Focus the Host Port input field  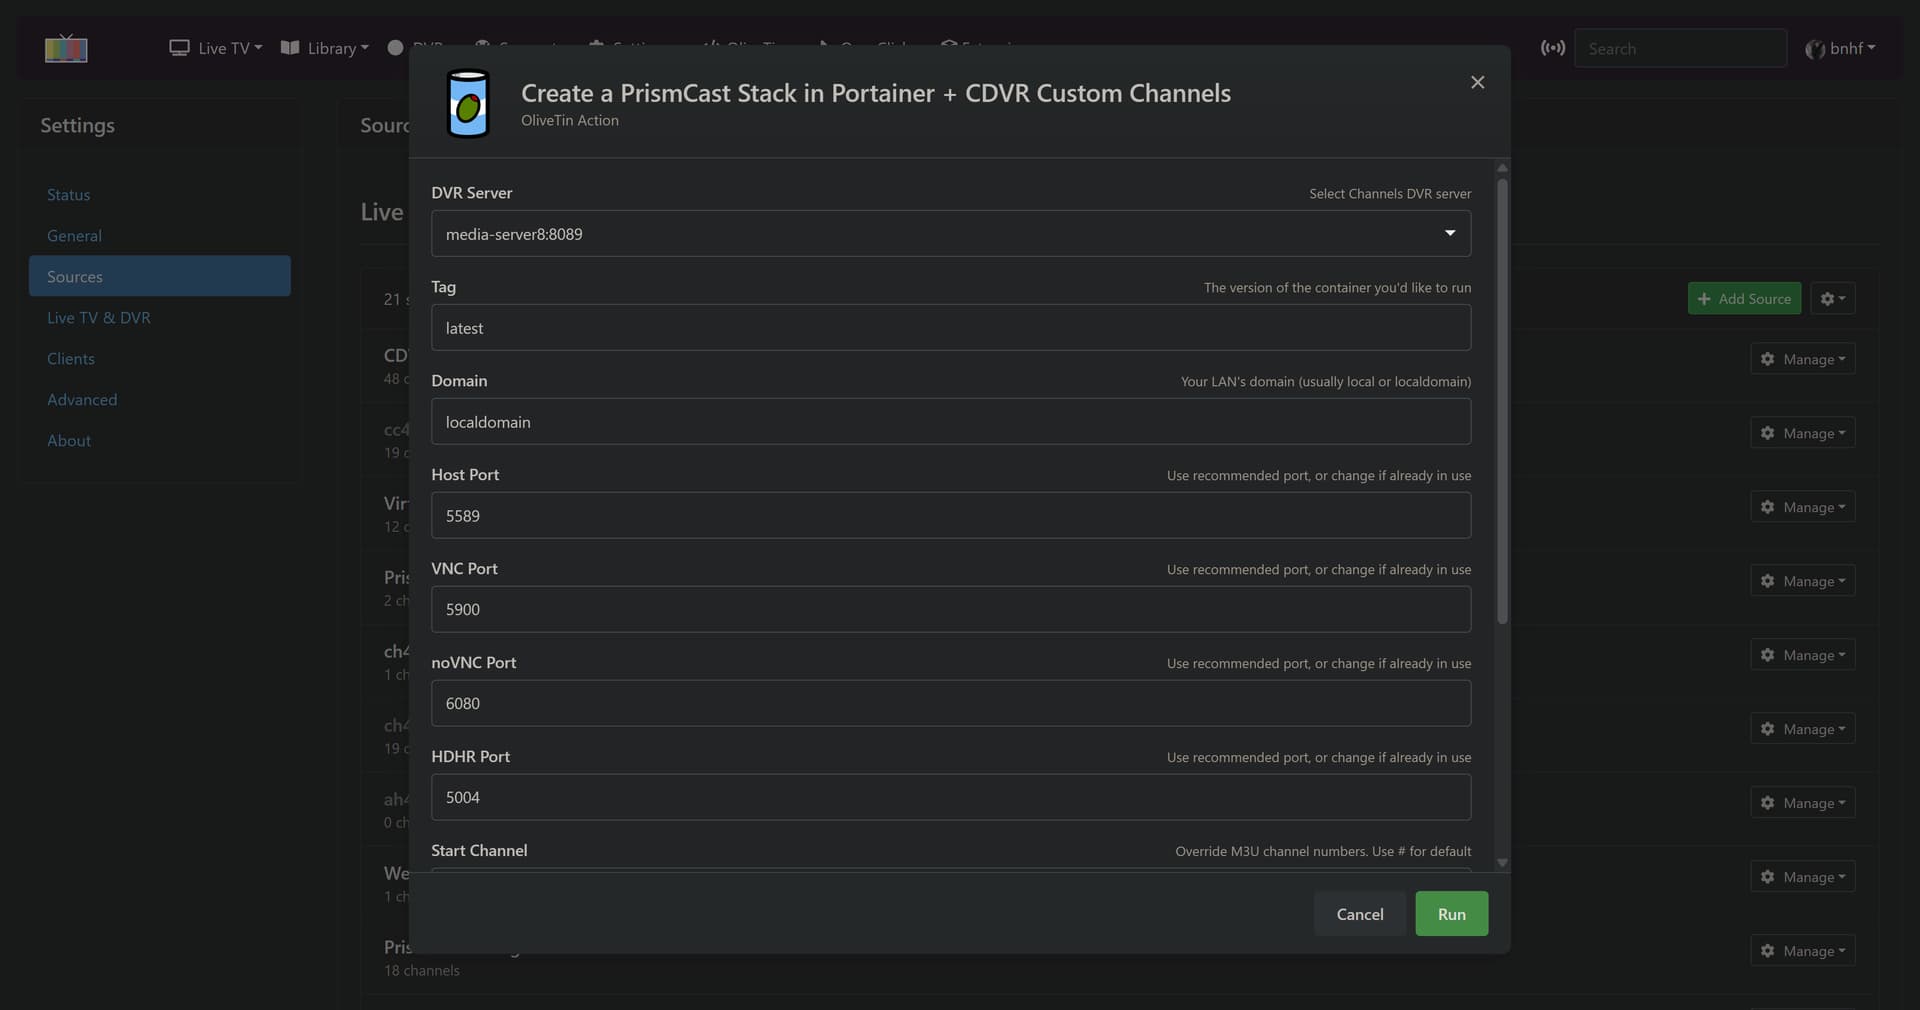click(x=950, y=516)
